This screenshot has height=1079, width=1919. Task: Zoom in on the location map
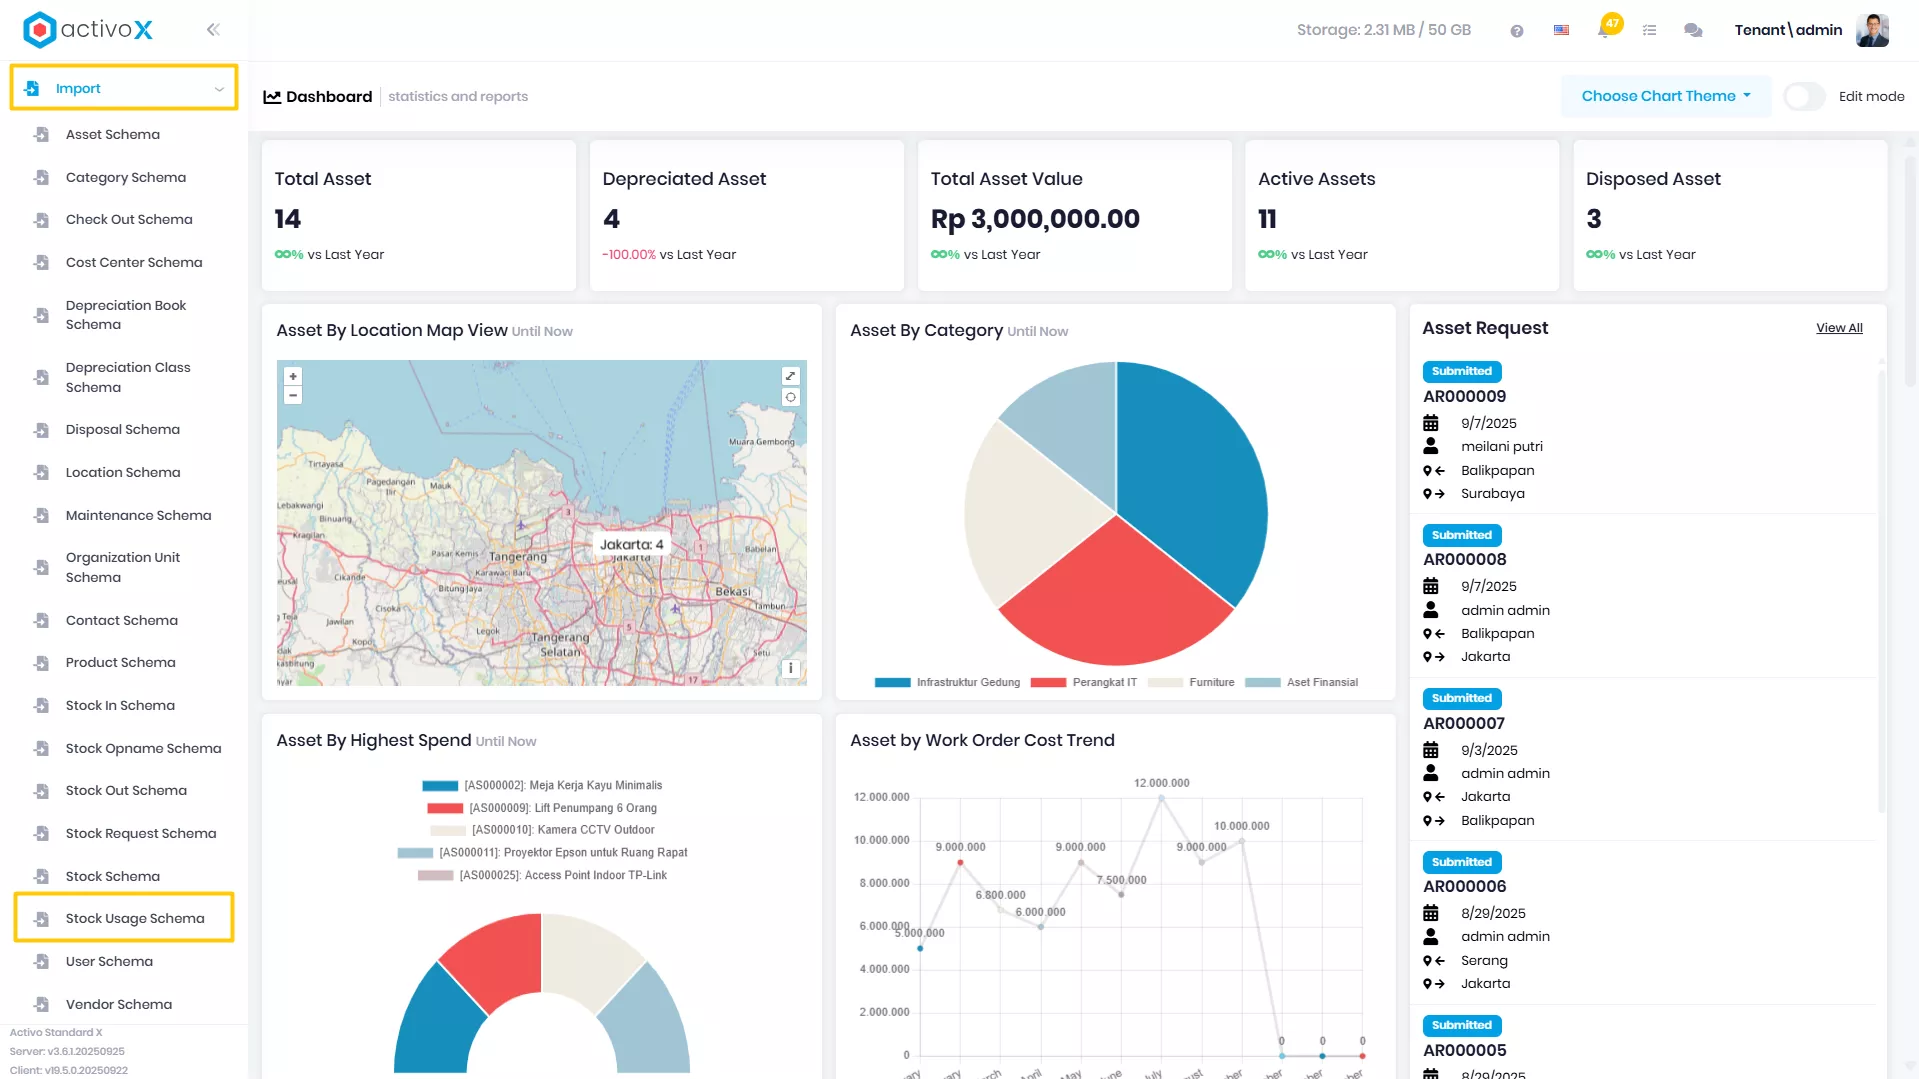pos(293,377)
